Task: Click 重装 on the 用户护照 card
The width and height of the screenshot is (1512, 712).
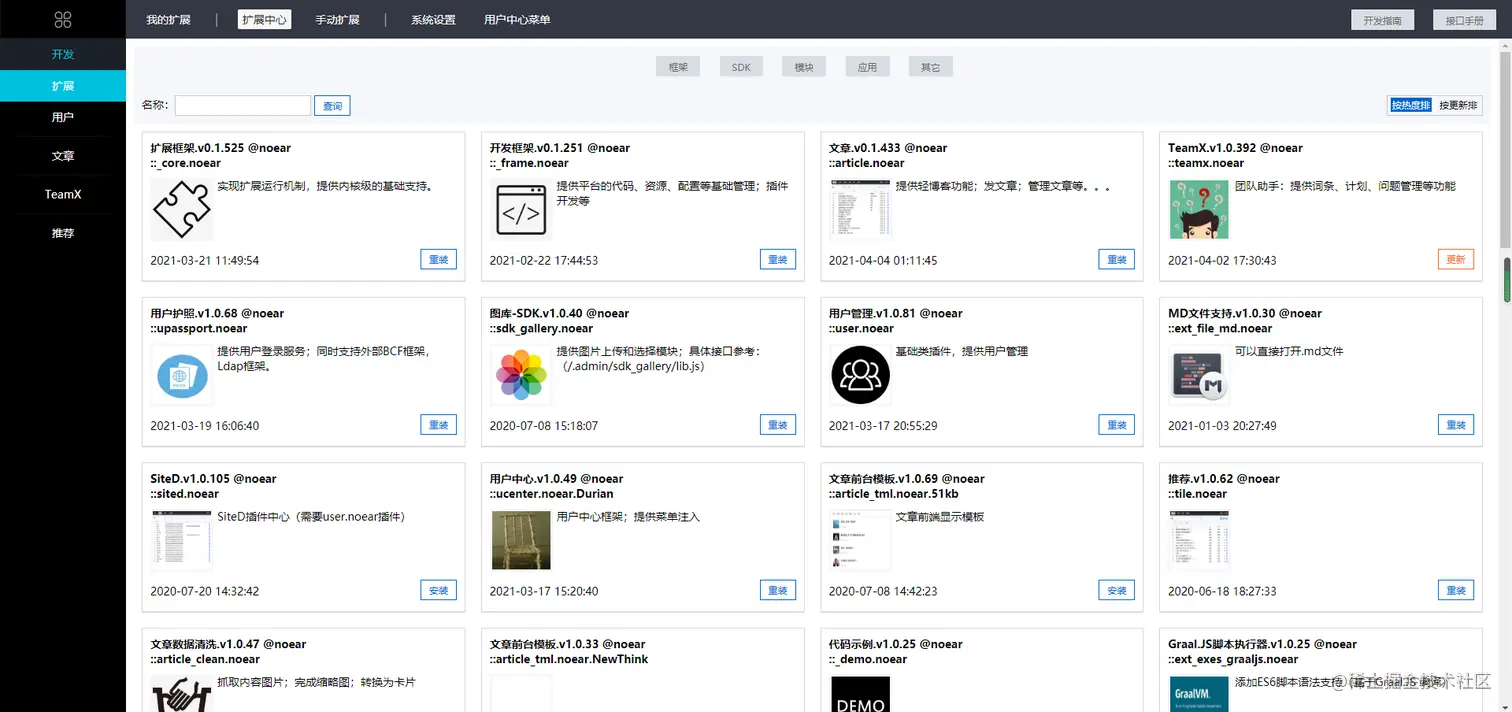Action: [x=438, y=425]
